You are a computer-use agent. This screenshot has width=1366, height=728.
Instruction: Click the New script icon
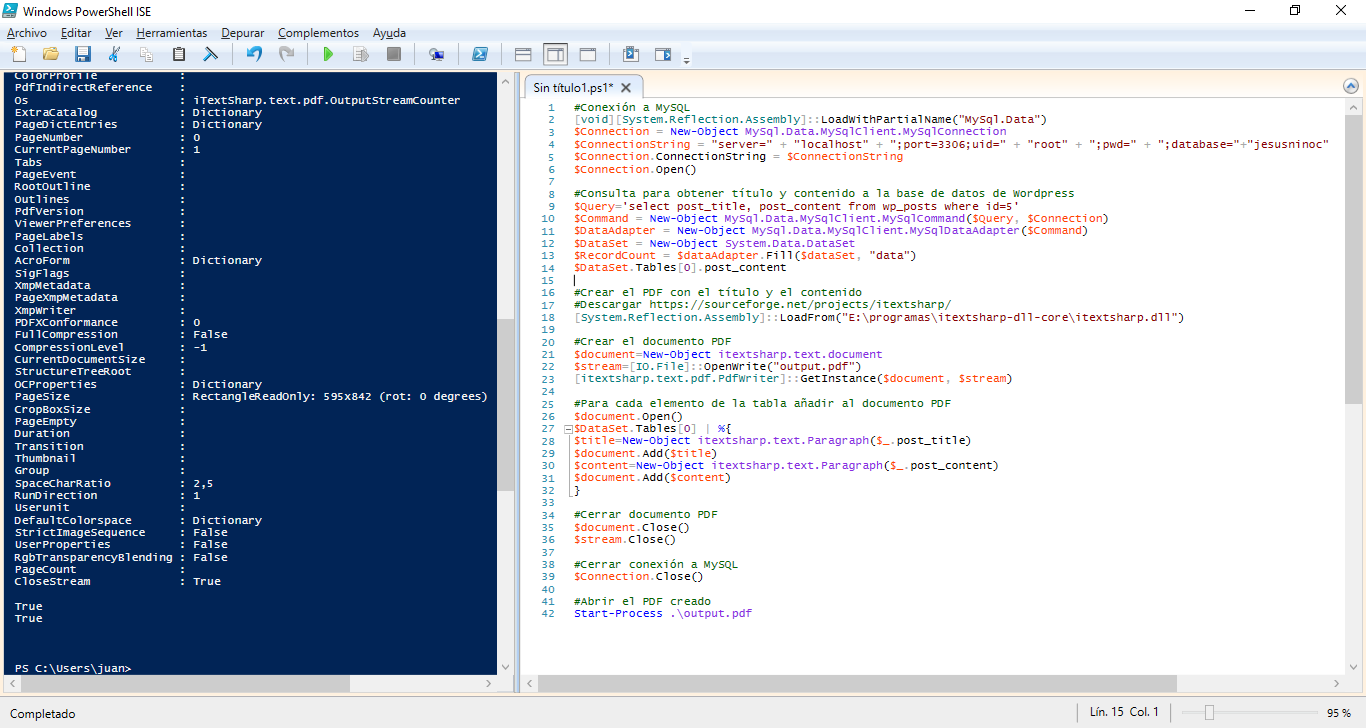click(18, 54)
